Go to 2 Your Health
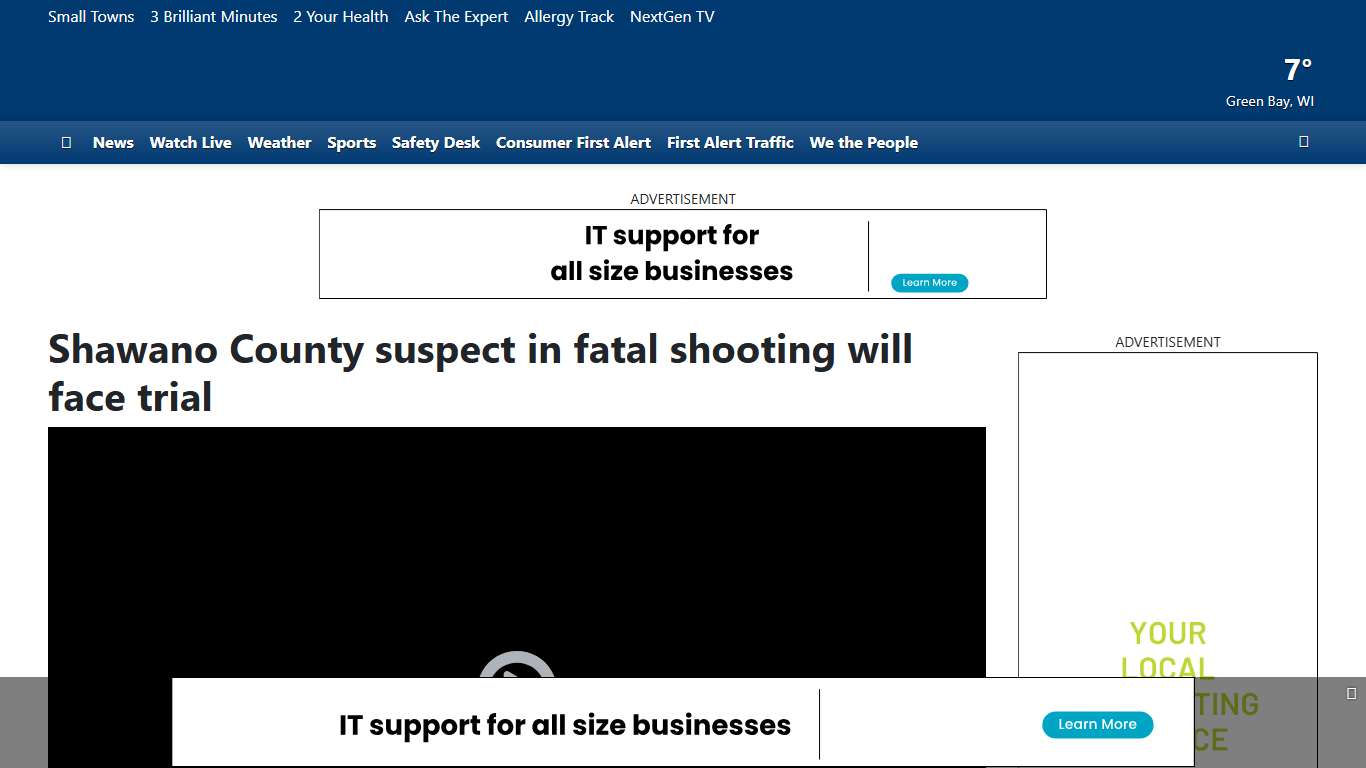 pyautogui.click(x=340, y=17)
